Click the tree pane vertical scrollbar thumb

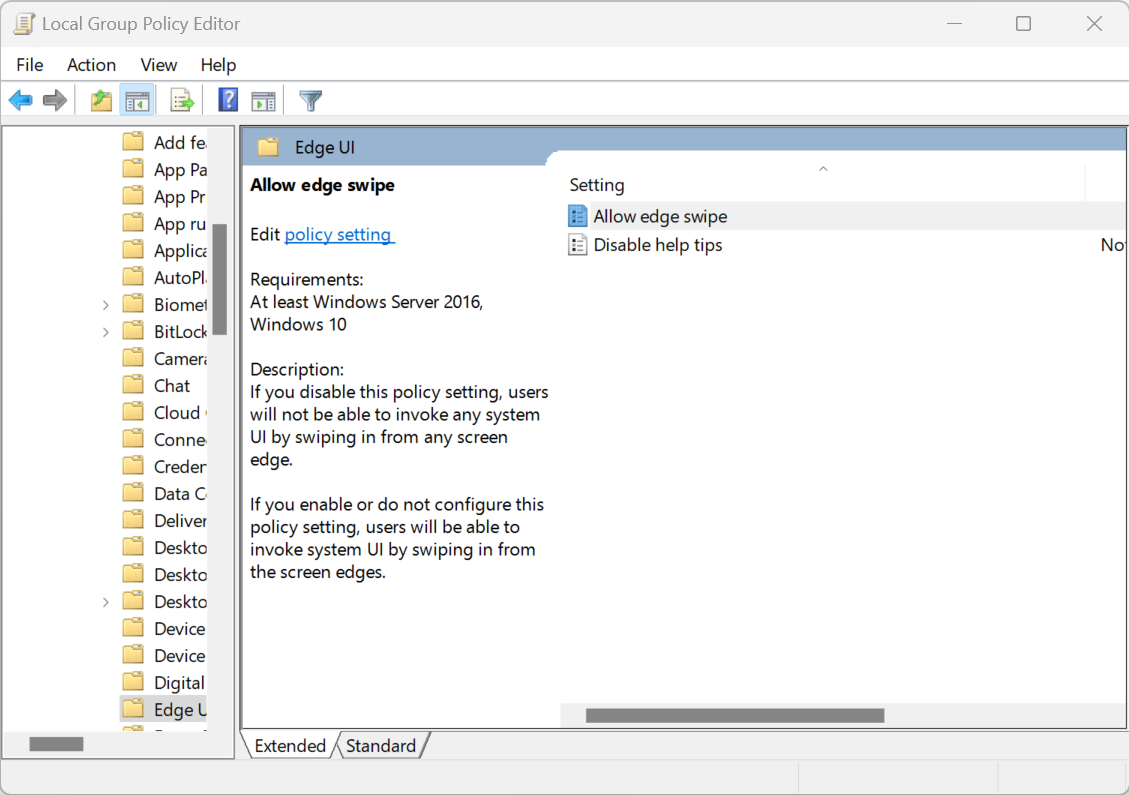[220, 279]
